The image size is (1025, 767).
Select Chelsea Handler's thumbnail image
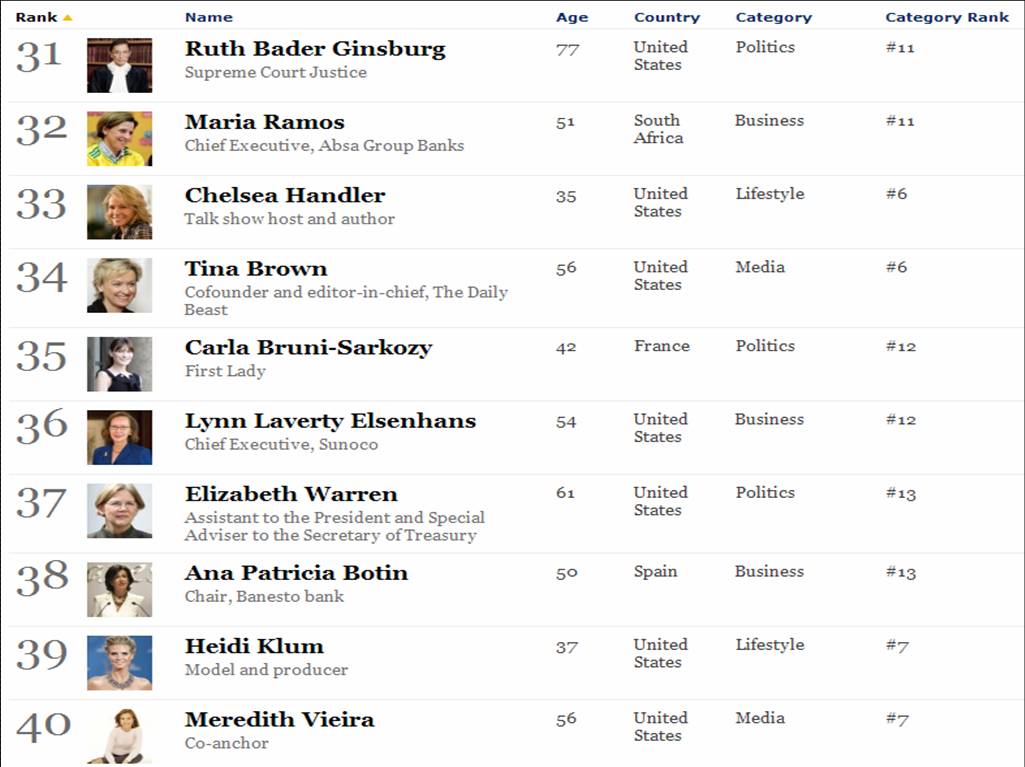pos(119,211)
